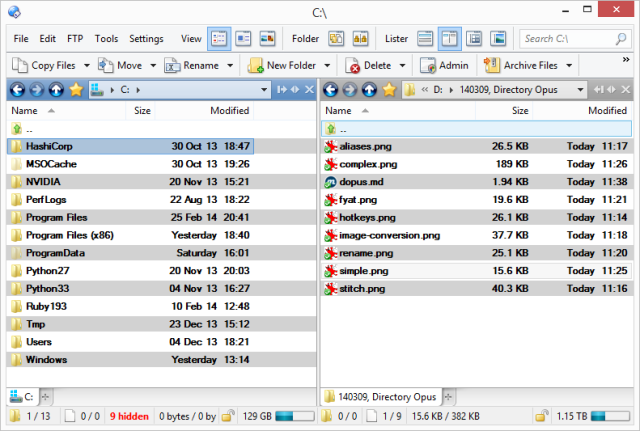
Task: Select 140309, Directory Opus tab
Action: pyautogui.click(x=380, y=397)
